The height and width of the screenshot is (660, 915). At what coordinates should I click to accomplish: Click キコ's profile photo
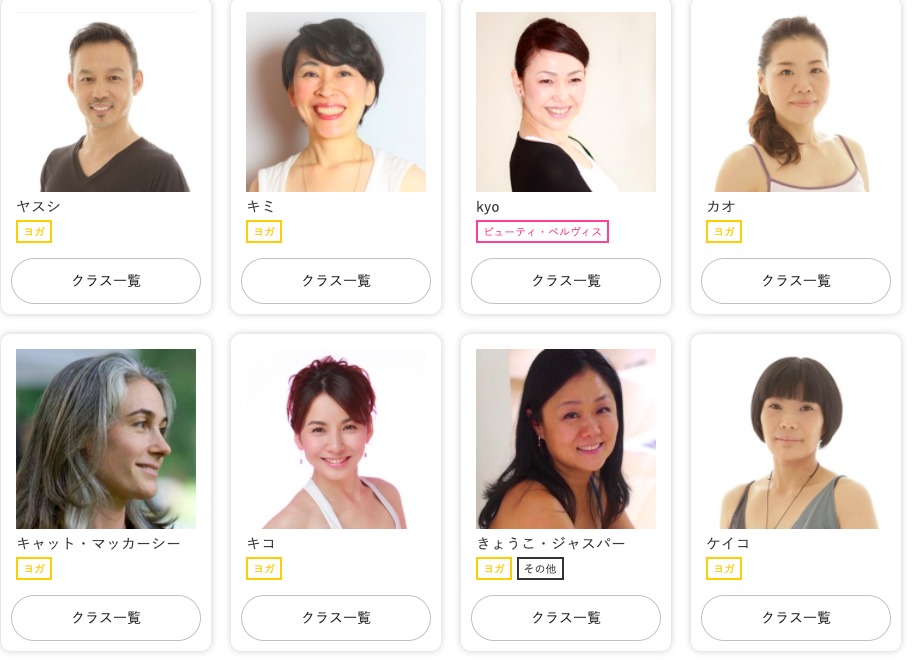click(x=336, y=439)
